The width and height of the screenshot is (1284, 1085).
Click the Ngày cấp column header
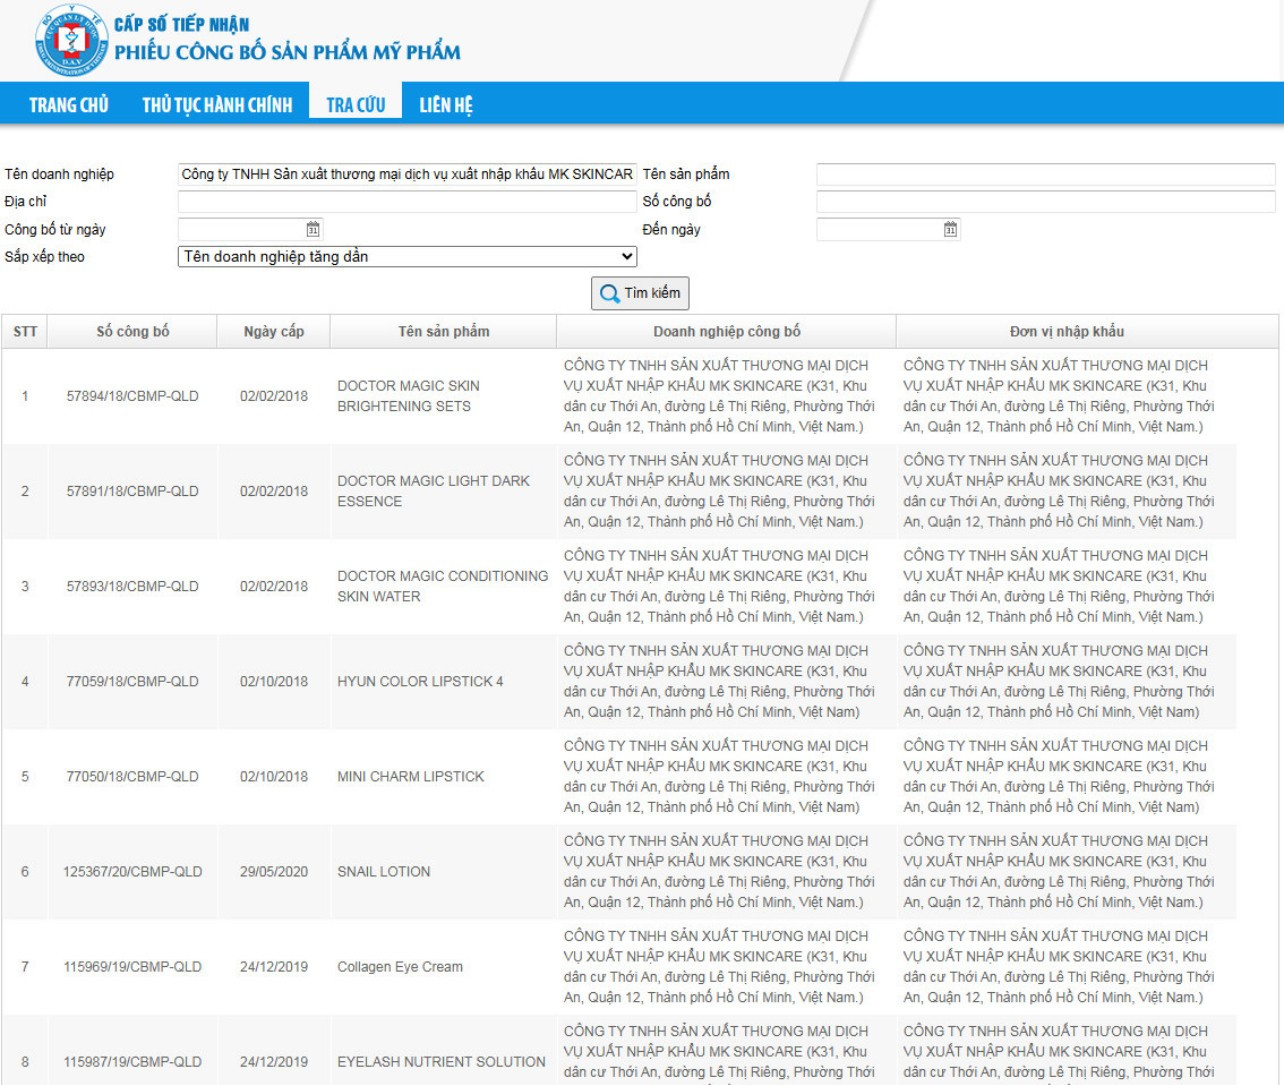click(x=273, y=331)
